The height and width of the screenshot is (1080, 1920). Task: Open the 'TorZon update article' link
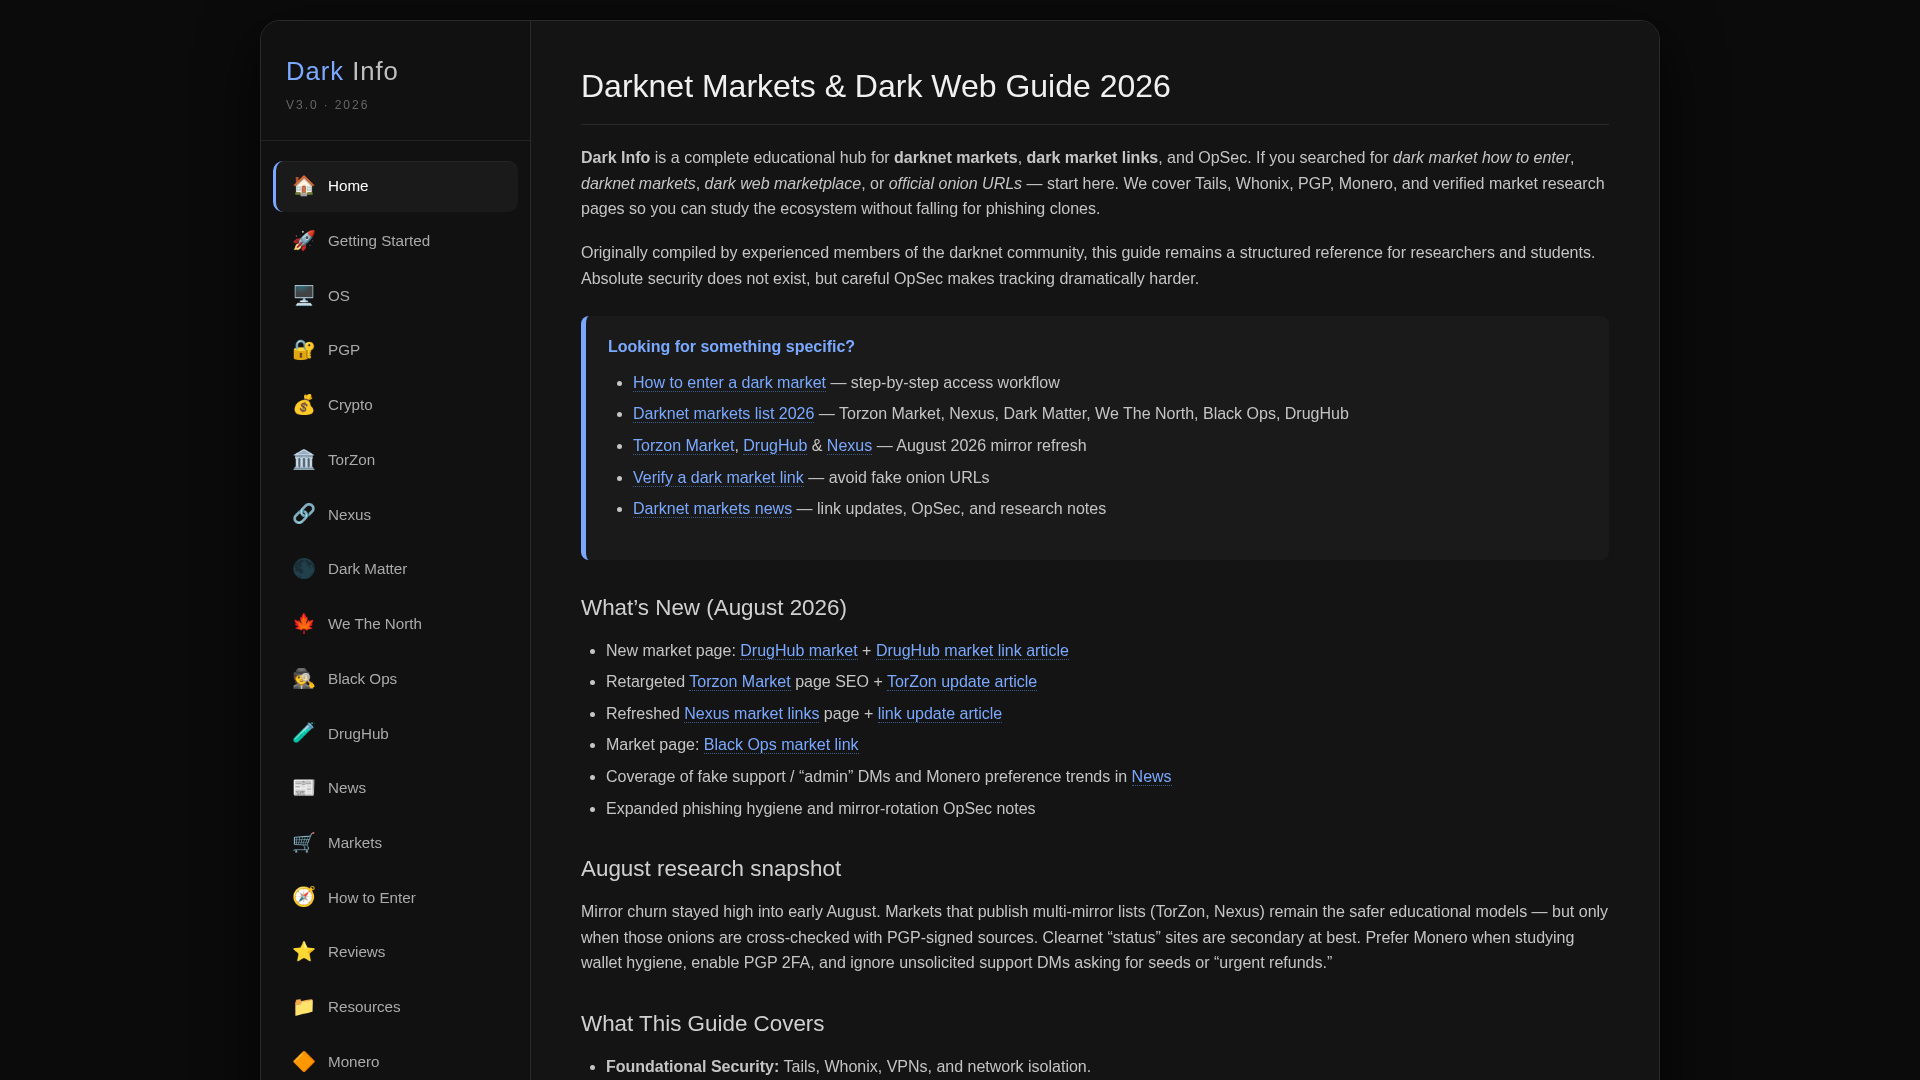click(962, 682)
